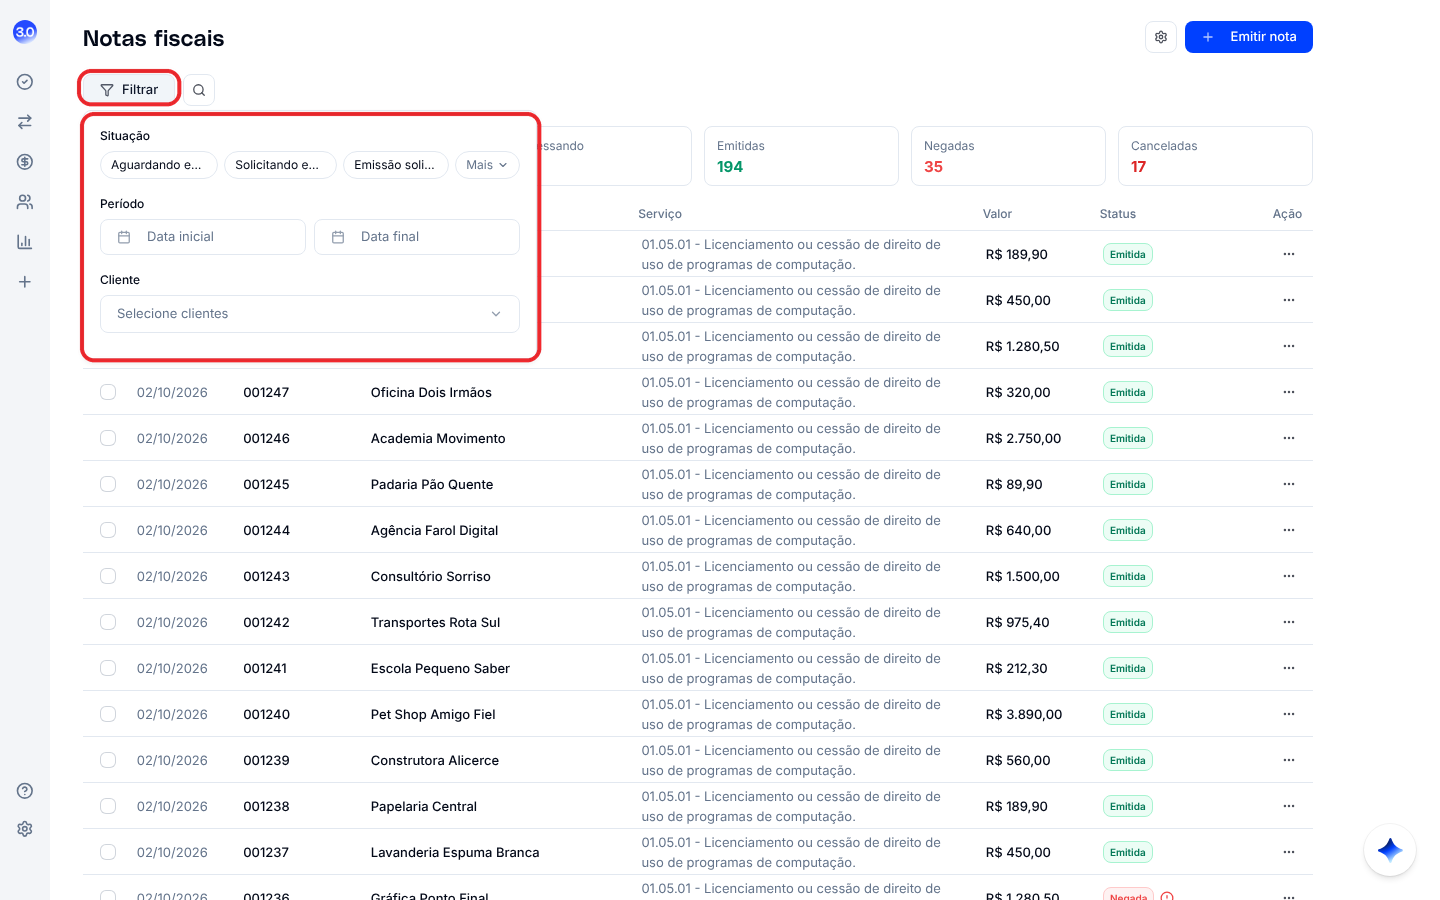This screenshot has height=900, width=1440.
Task: Open actions menu for Oficina Dois Irmãos row
Action: tap(1289, 392)
